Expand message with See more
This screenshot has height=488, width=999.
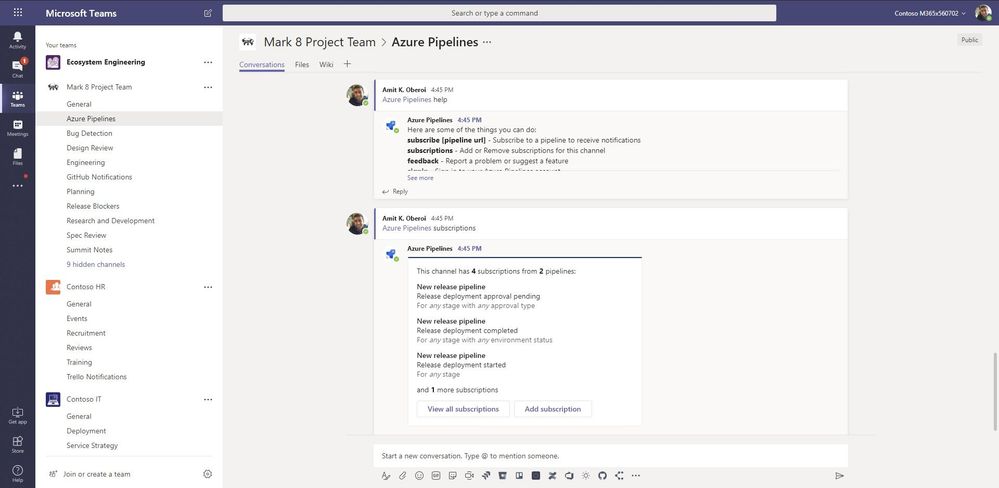[420, 178]
